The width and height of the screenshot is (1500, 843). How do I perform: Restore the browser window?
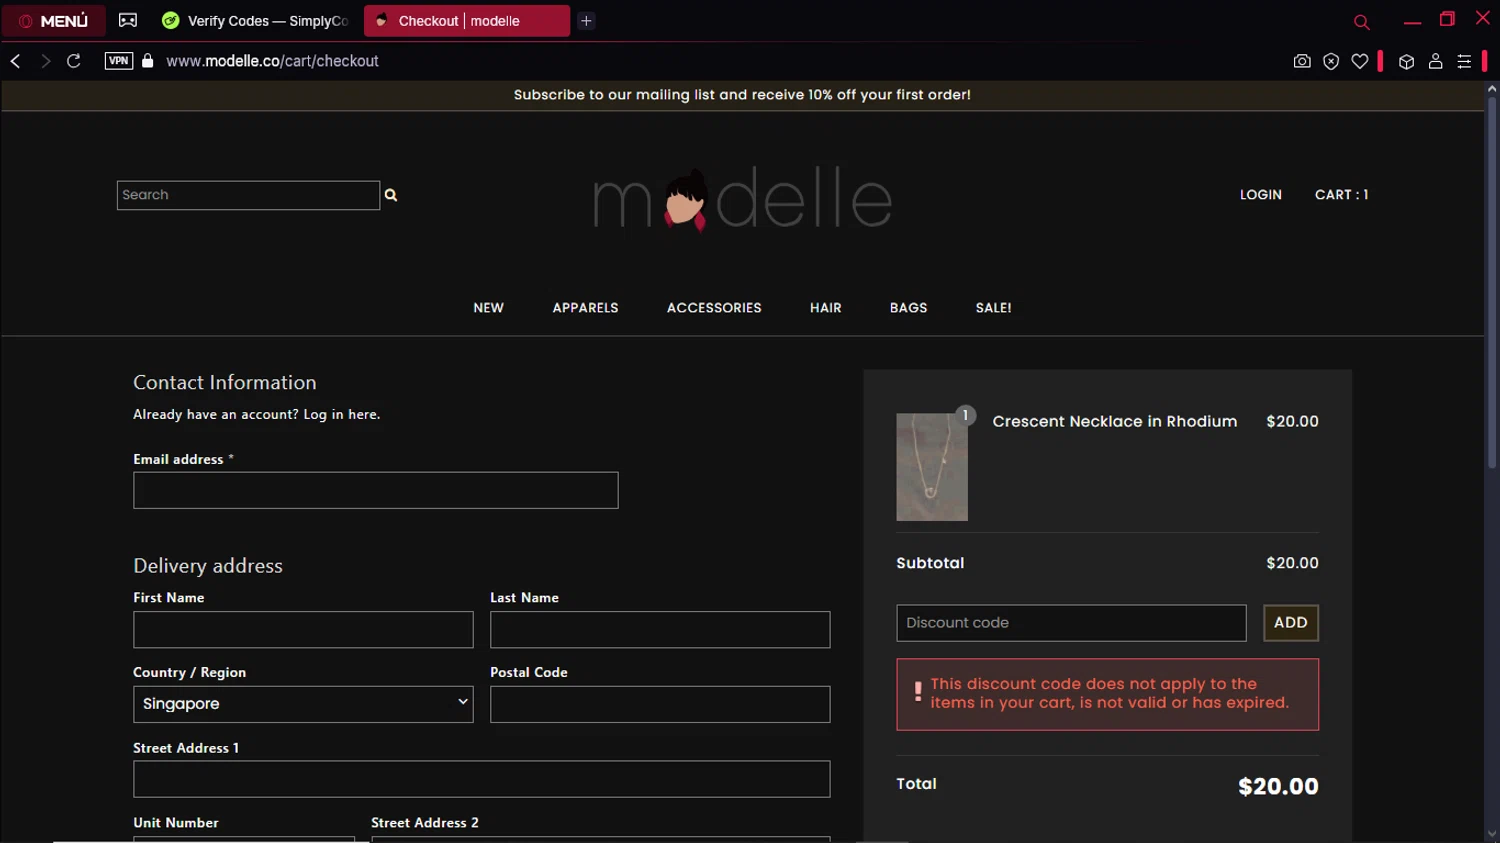point(1447,19)
